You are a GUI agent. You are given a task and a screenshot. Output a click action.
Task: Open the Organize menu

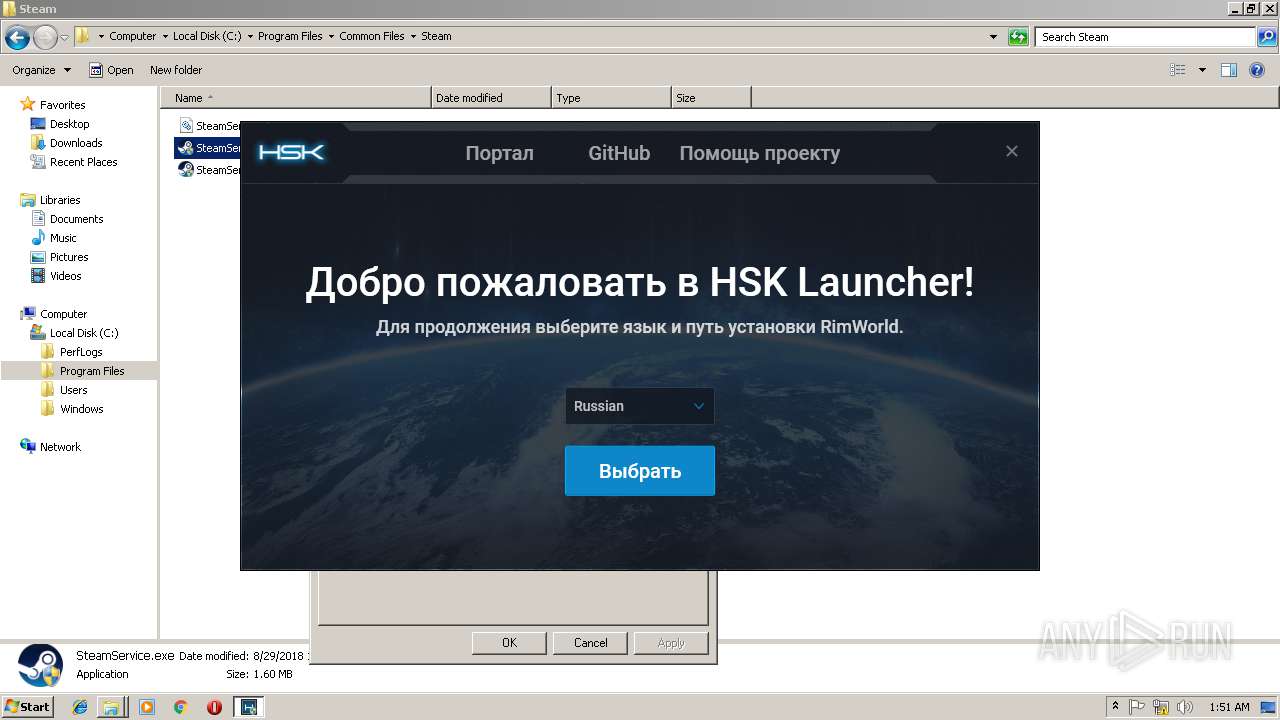tap(41, 70)
